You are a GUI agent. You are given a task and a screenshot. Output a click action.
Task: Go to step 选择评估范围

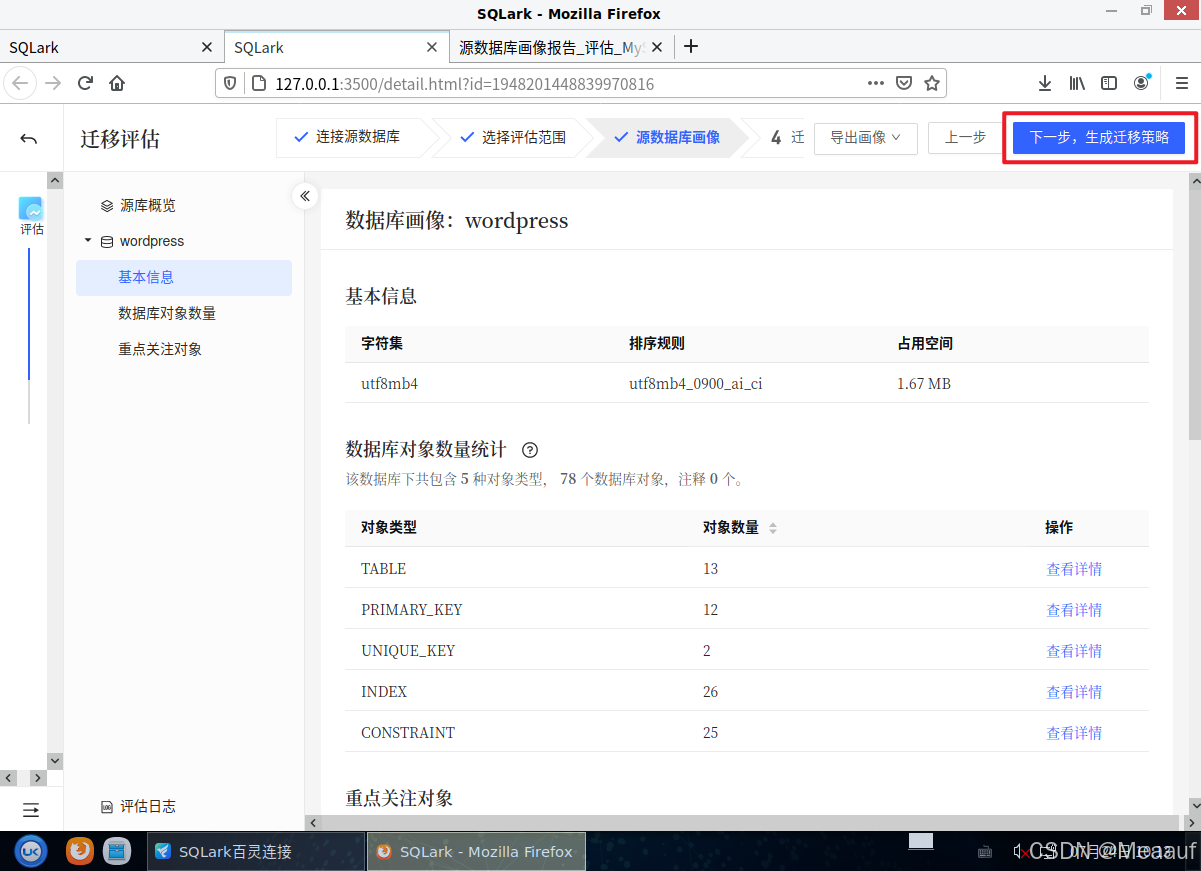pyautogui.click(x=512, y=137)
